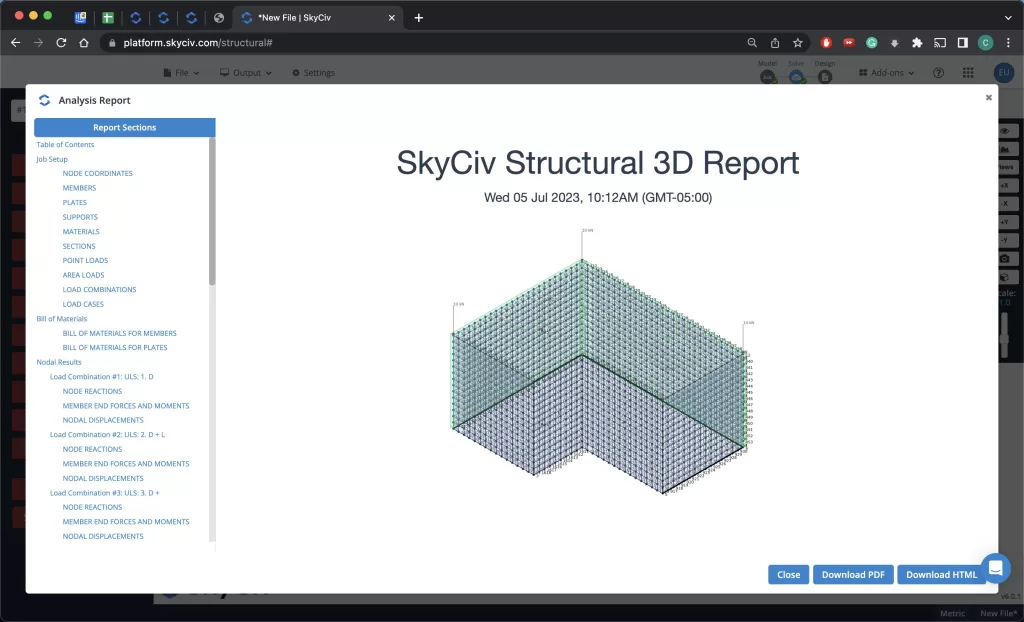Click the Download HTML button
Image resolution: width=1024 pixels, height=622 pixels.
point(941,574)
